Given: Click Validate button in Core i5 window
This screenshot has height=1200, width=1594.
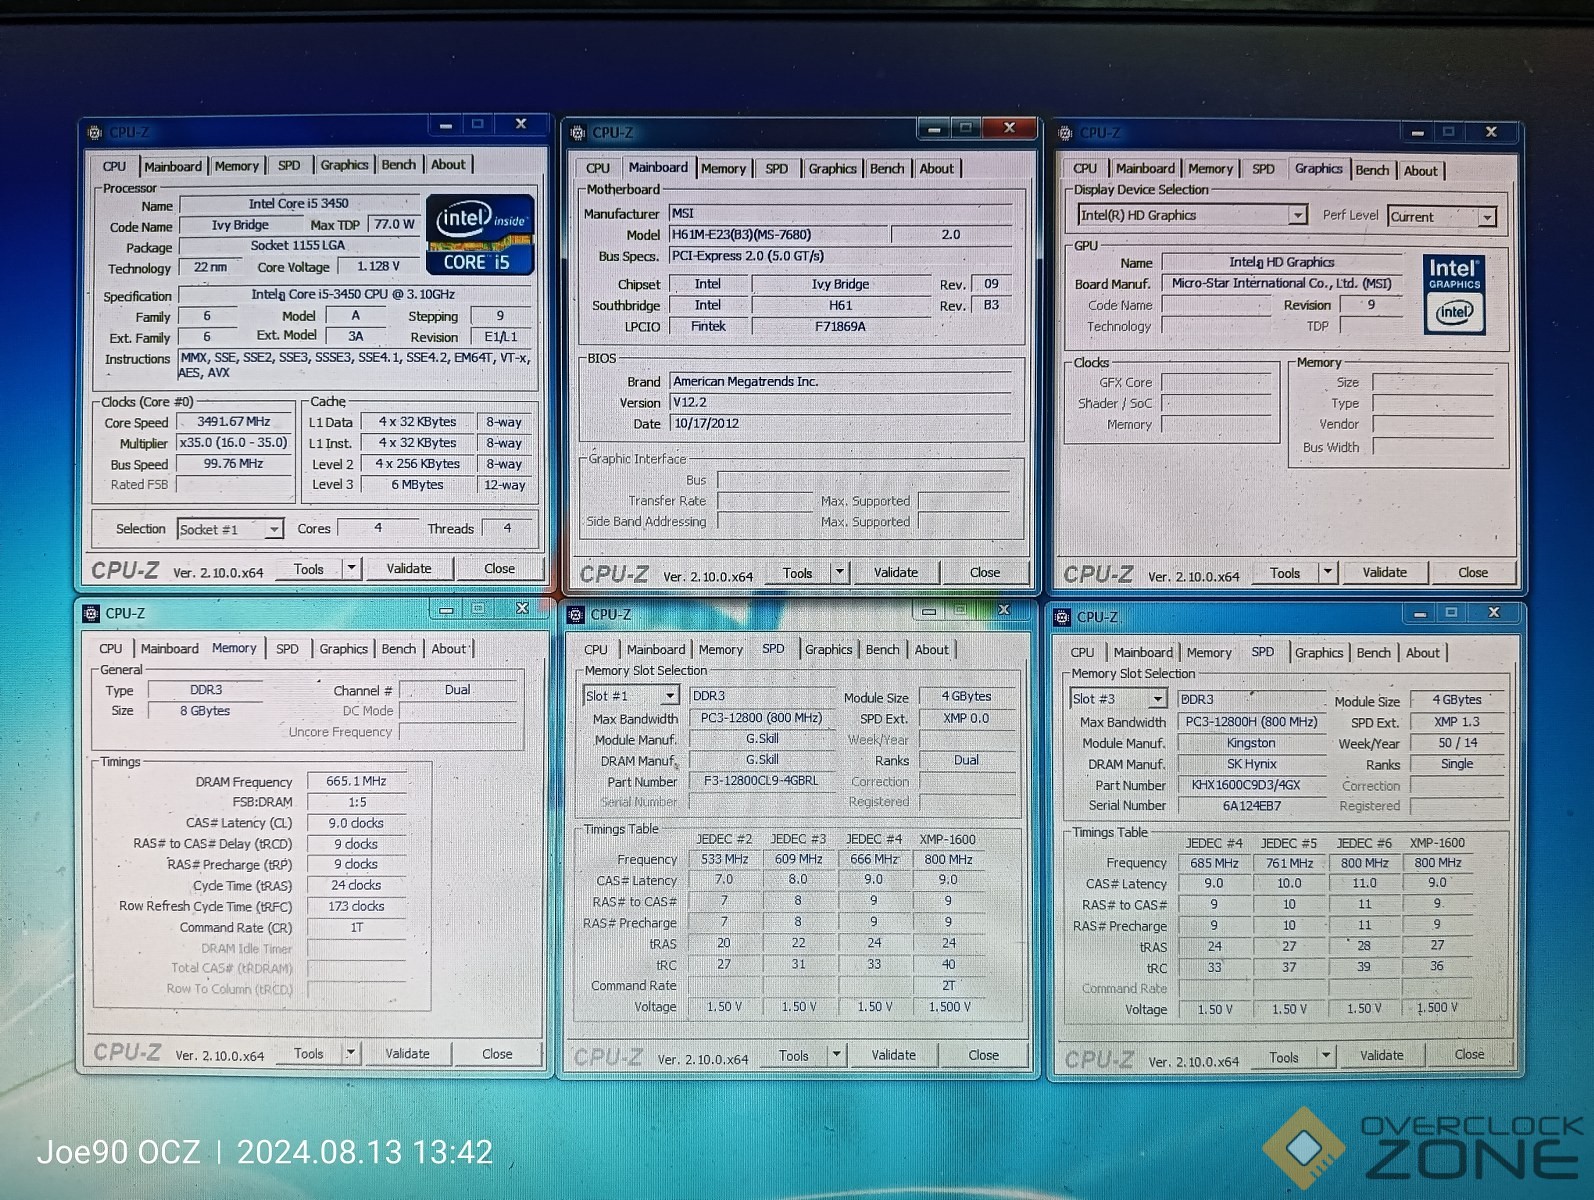Looking at the screenshot, I should click(x=409, y=568).
